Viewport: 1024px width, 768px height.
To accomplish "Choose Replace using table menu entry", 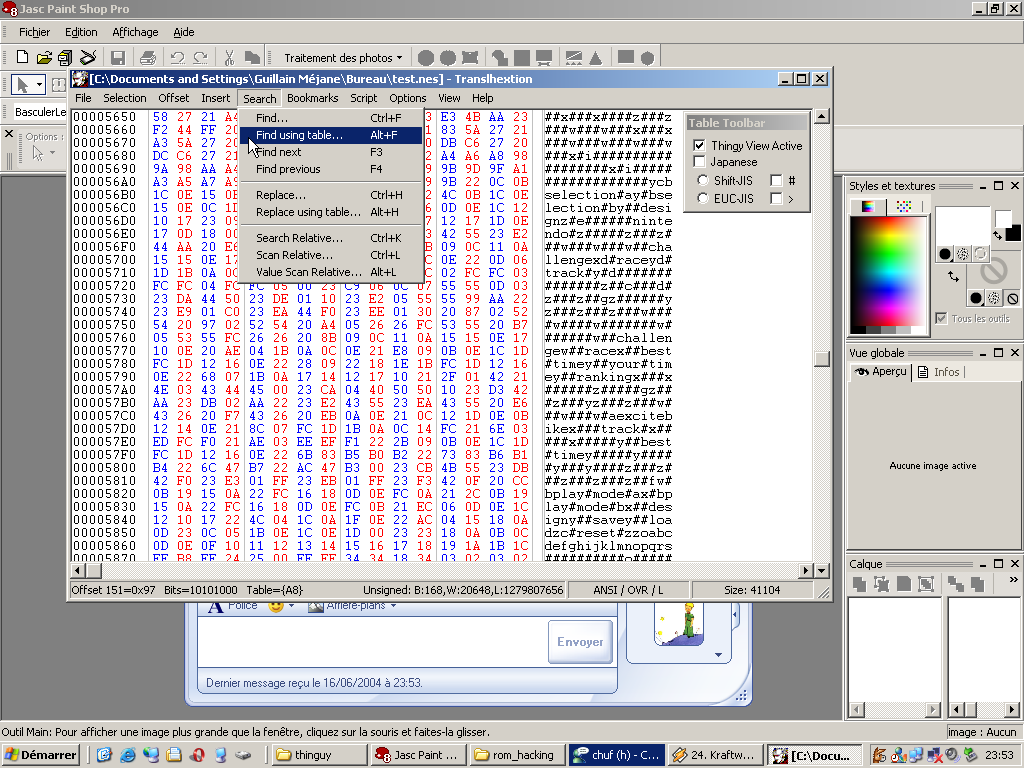I will click(x=331, y=212).
